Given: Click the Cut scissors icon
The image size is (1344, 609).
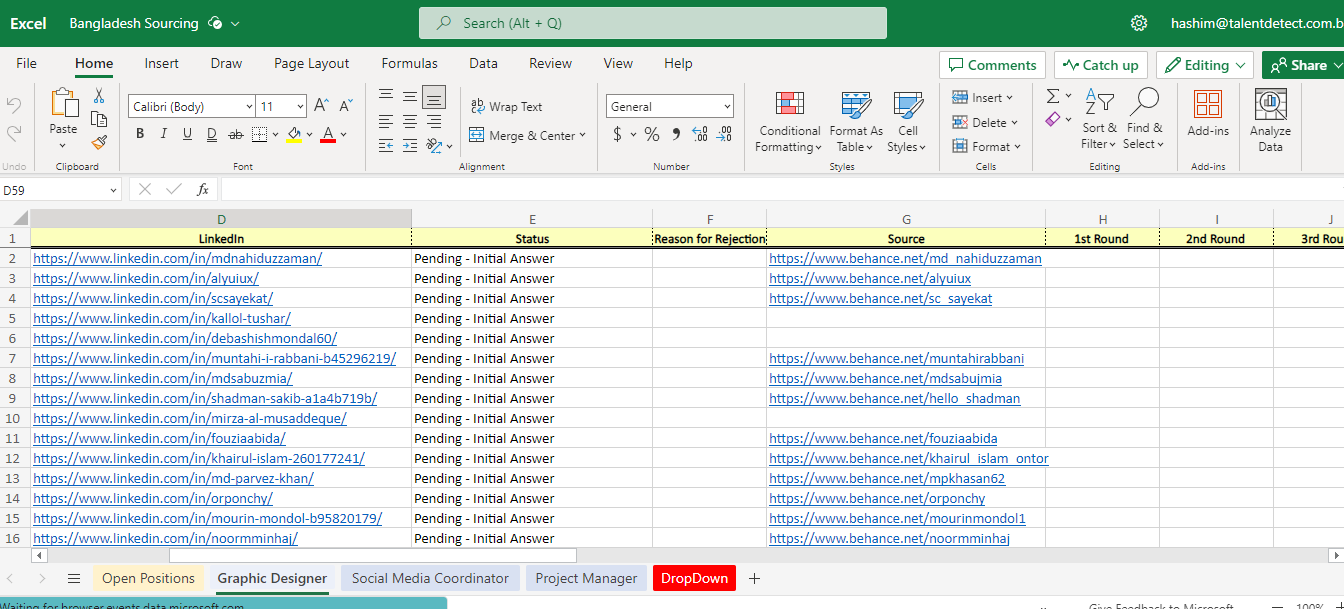Looking at the screenshot, I should [99, 96].
